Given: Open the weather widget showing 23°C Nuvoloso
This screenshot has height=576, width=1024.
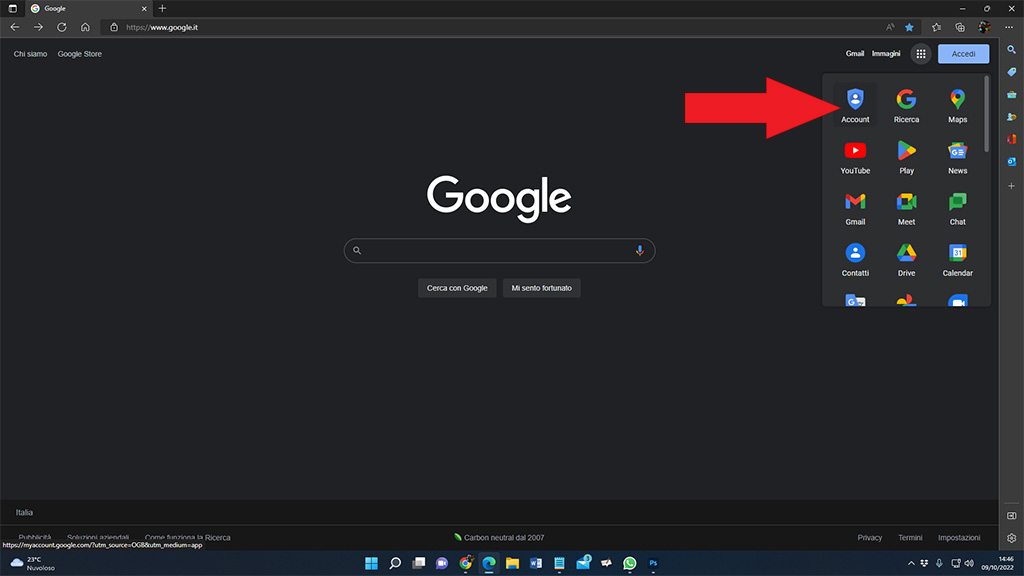Looking at the screenshot, I should pyautogui.click(x=34, y=564).
